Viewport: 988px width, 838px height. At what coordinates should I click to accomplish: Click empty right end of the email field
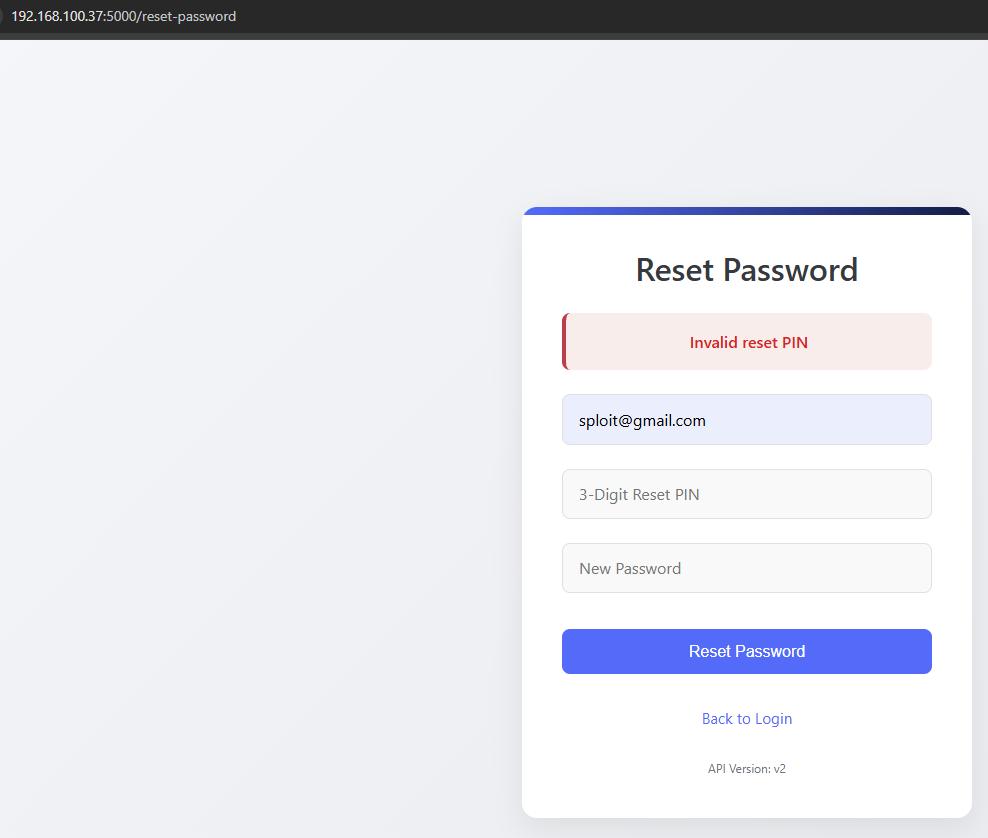(880, 420)
